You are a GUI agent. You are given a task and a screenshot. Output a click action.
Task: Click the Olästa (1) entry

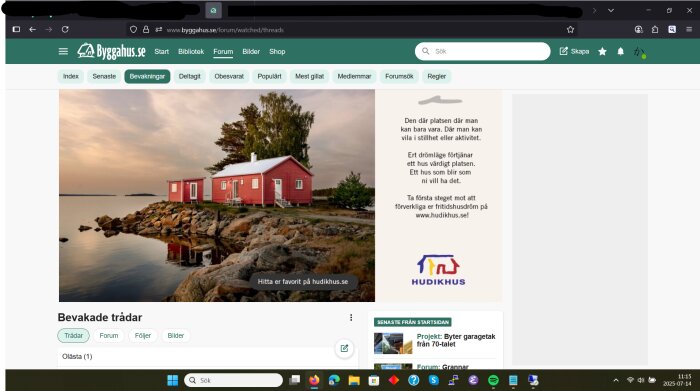(77, 356)
